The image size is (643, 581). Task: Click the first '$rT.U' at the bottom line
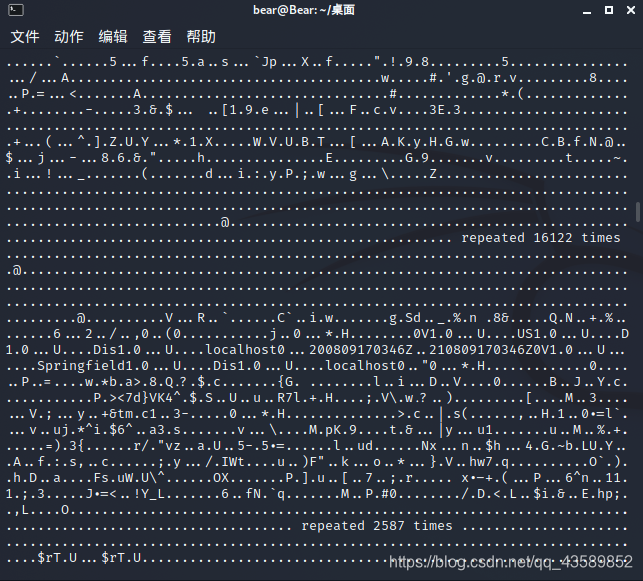point(57,558)
